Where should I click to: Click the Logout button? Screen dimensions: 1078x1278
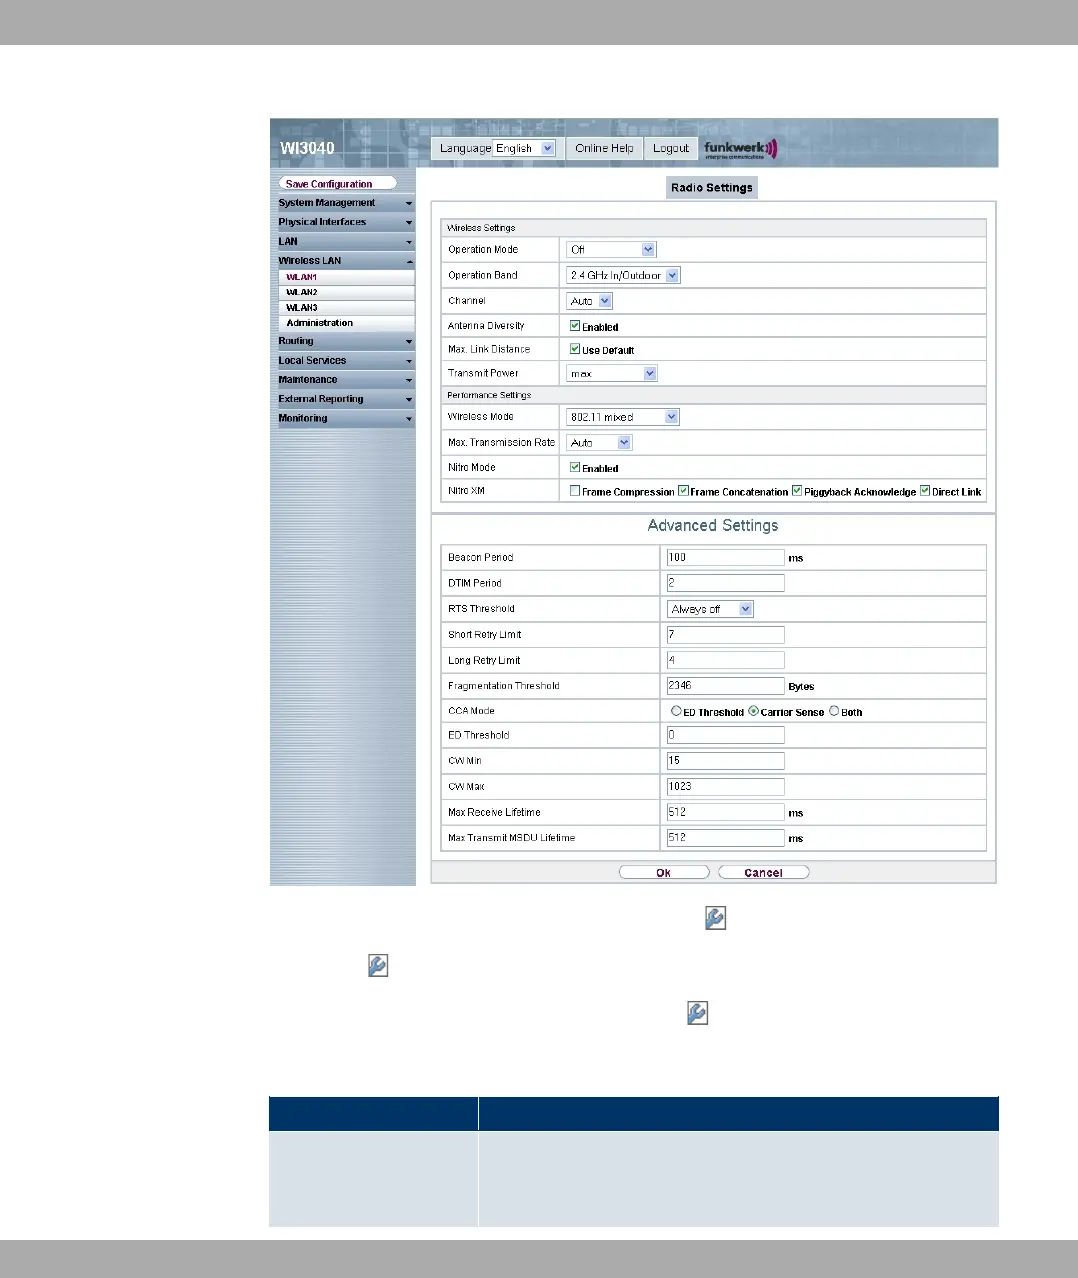tap(671, 148)
